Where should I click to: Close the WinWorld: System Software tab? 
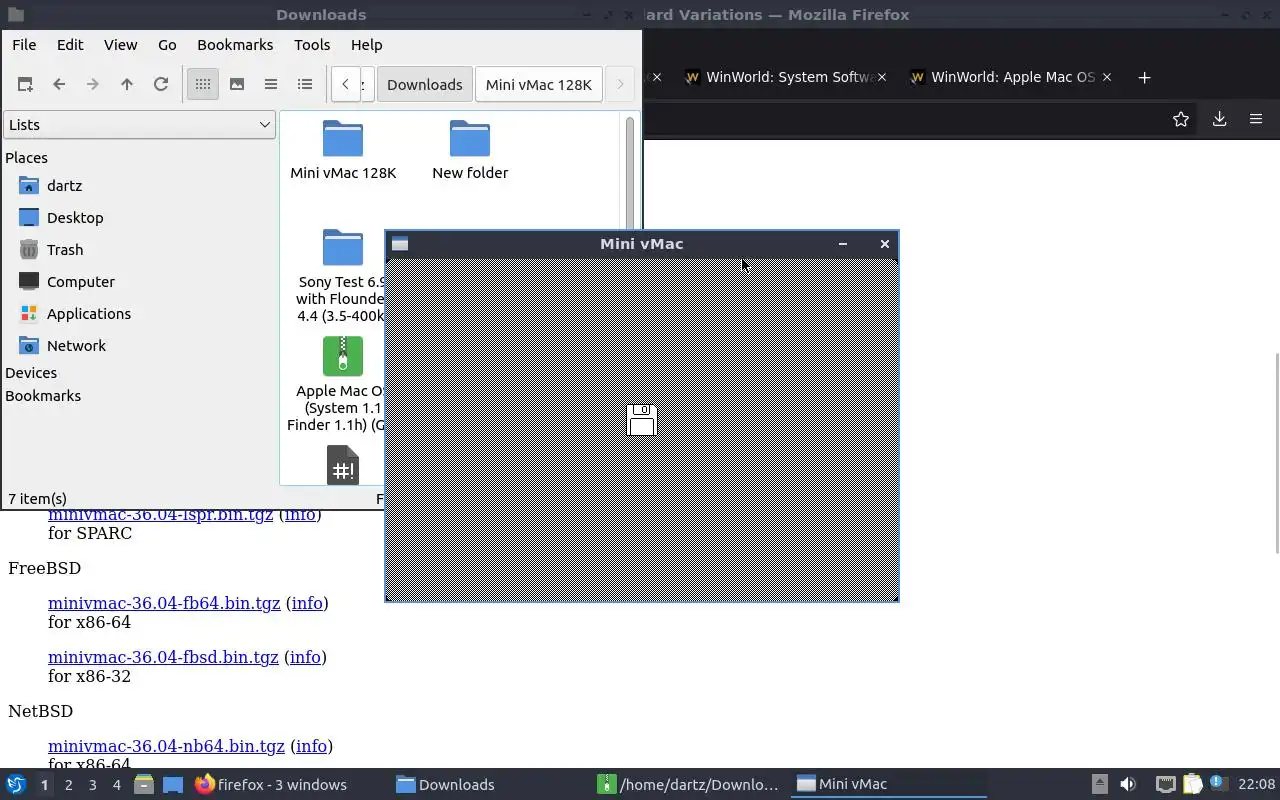(882, 77)
